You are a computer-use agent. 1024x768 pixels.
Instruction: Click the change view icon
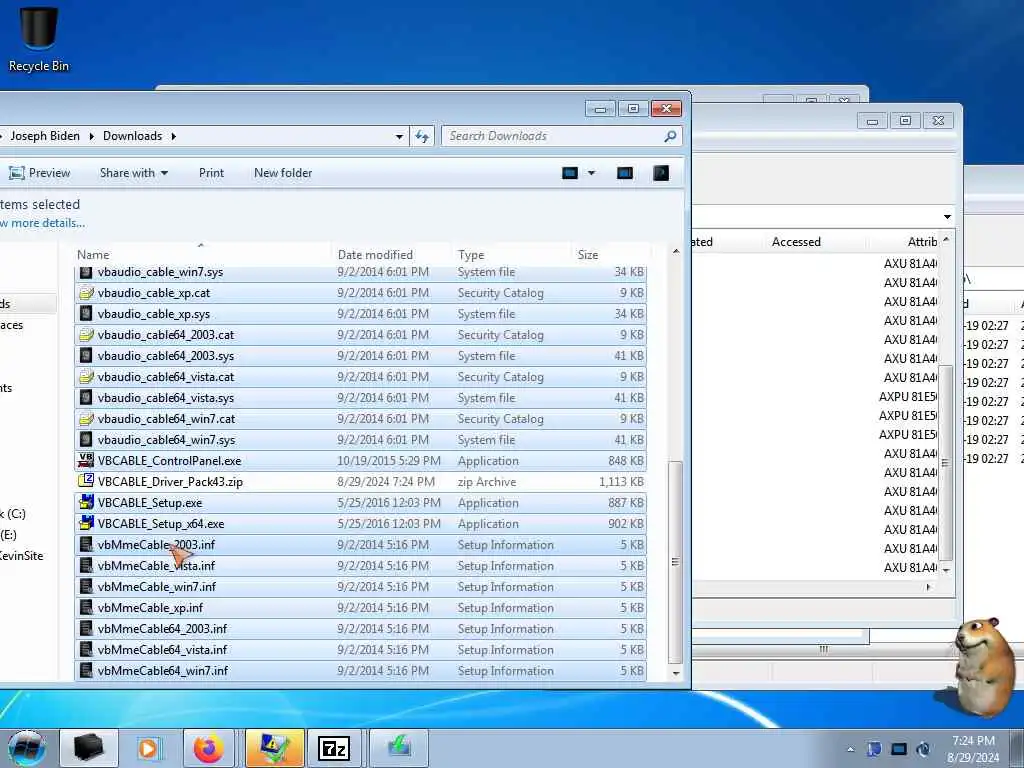coord(569,173)
